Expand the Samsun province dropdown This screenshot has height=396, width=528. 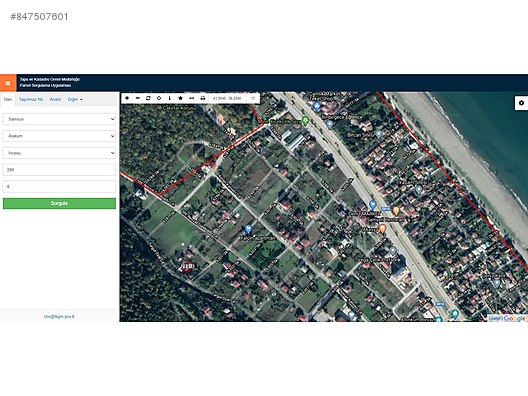pos(59,119)
